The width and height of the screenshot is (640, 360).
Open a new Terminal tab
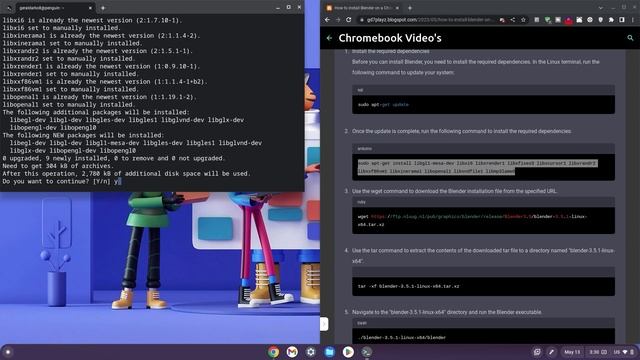(103, 8)
